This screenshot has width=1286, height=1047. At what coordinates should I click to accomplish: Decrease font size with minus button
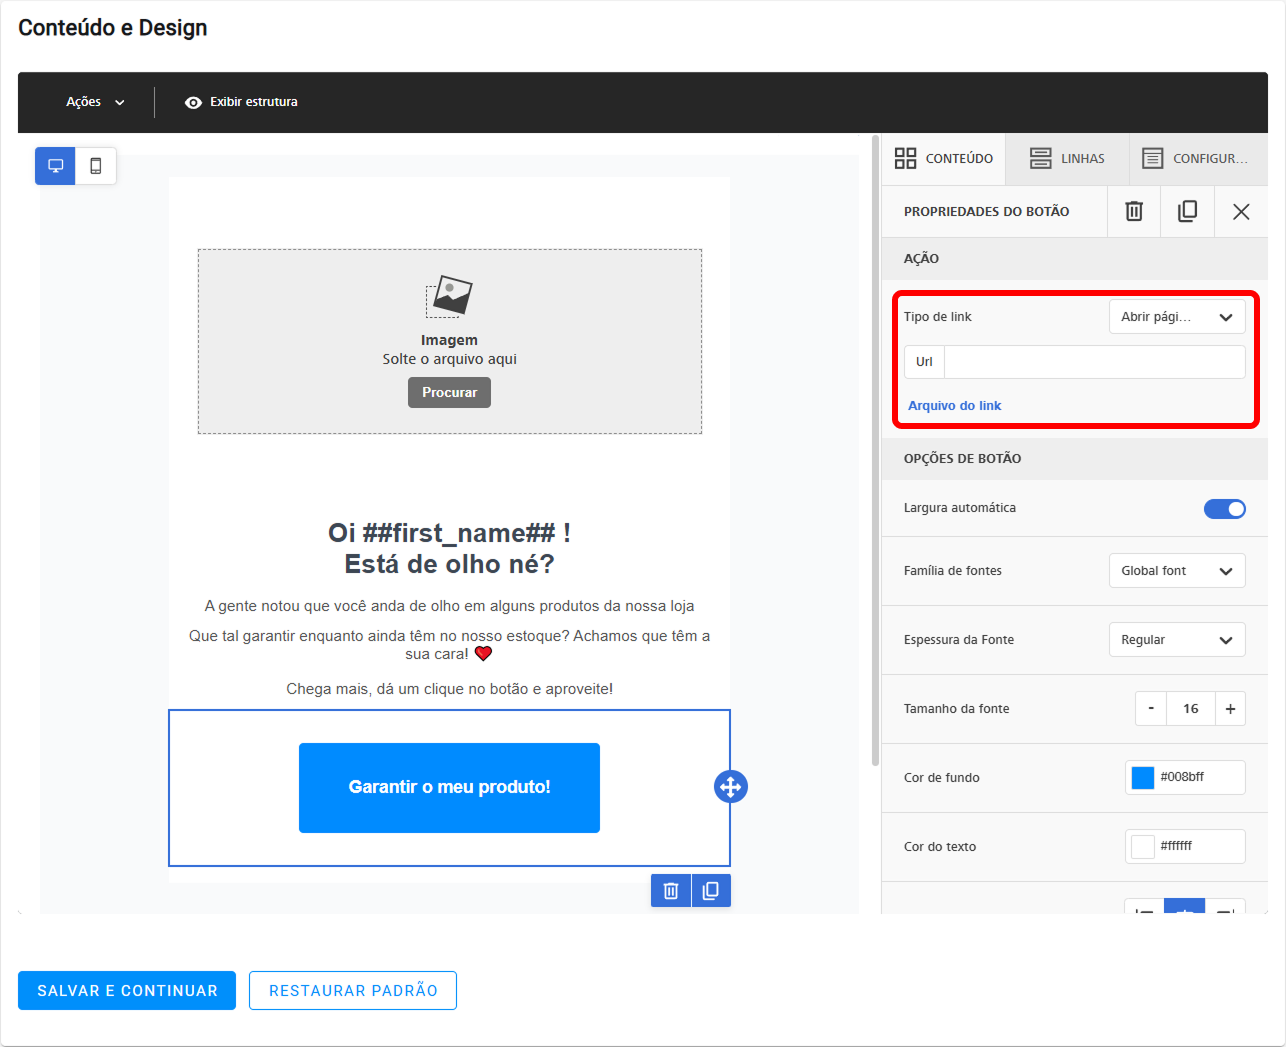pyautogui.click(x=1151, y=708)
